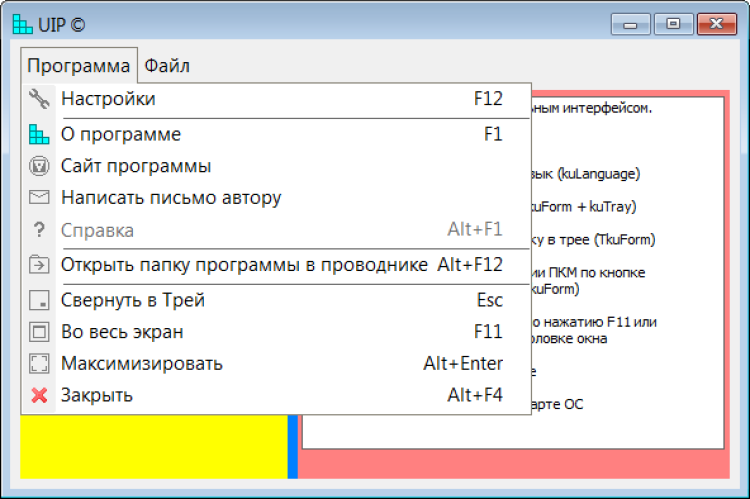Collapse the open Программа menu
The width and height of the screenshot is (750, 499).
(x=78, y=66)
